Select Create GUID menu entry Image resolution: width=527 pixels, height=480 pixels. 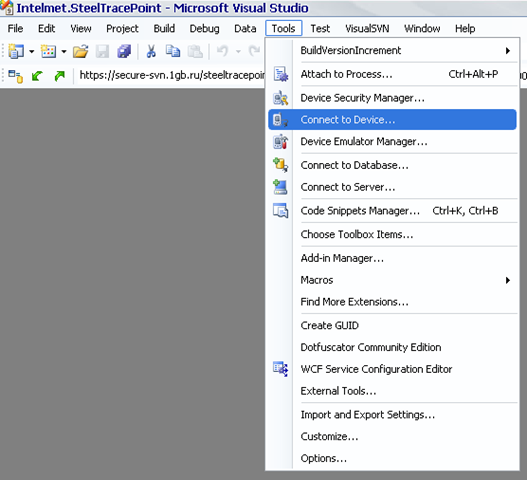392,325
